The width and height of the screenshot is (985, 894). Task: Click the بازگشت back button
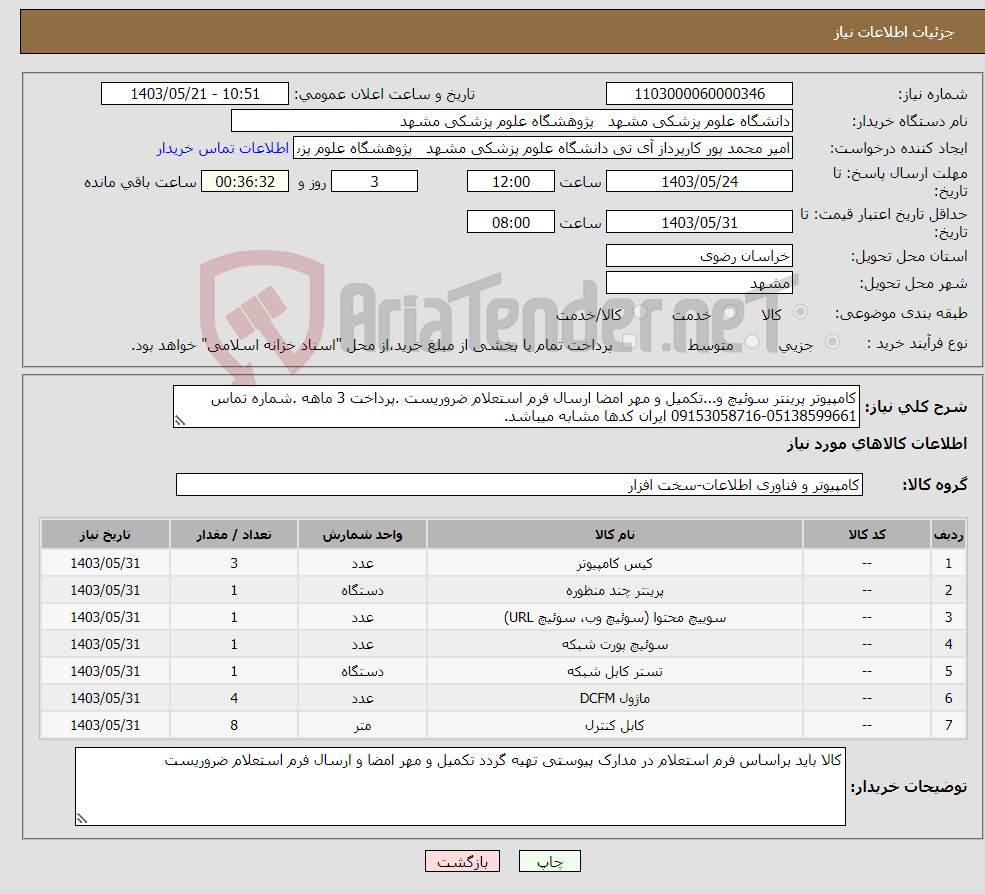tap(462, 861)
